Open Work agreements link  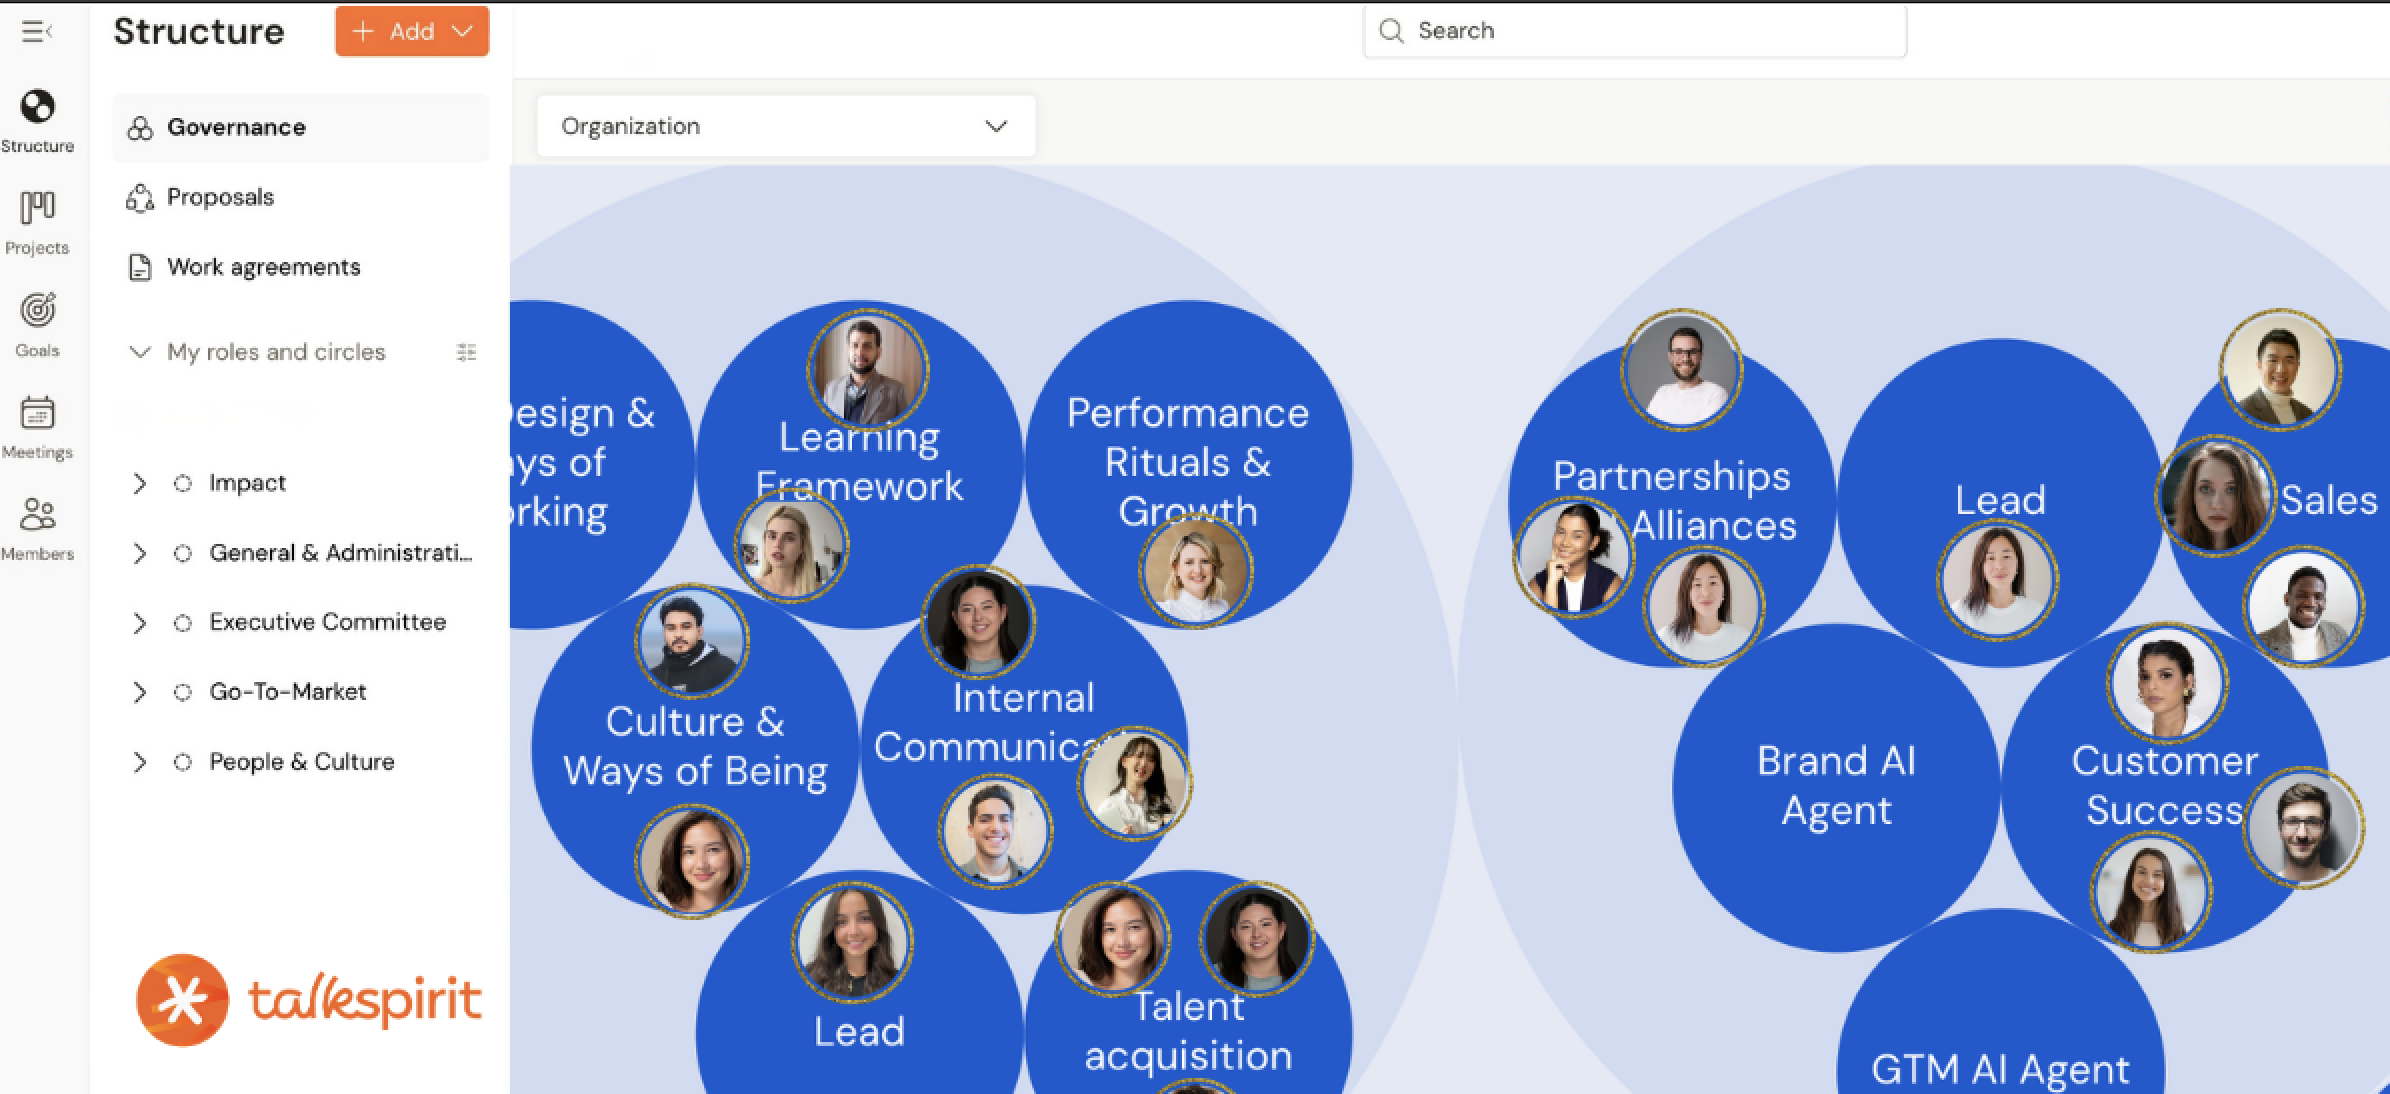click(x=263, y=267)
